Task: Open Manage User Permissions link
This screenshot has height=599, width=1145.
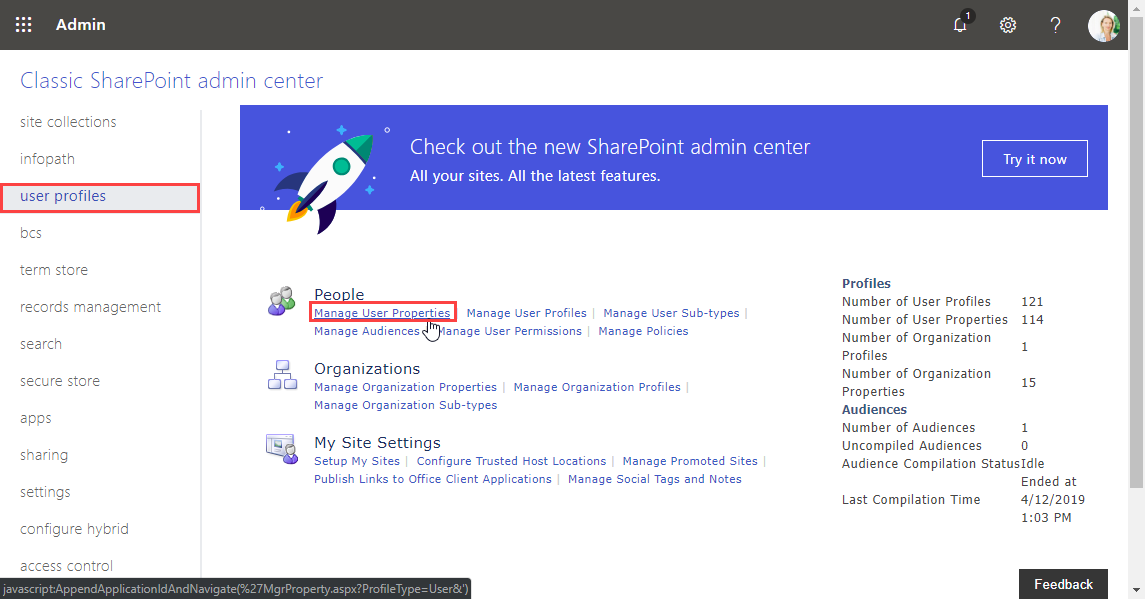Action: 509,331
